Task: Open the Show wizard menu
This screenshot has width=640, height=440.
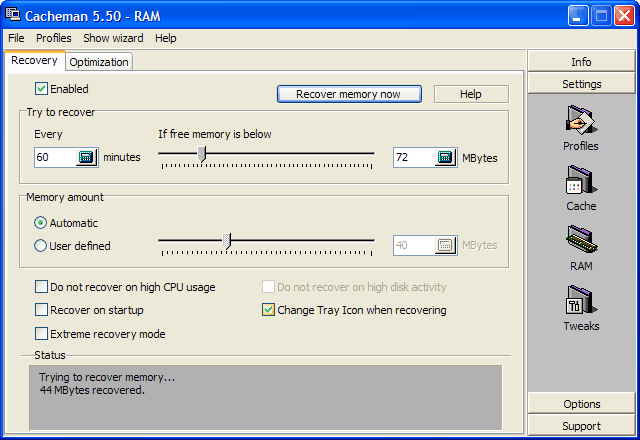Action: [113, 38]
